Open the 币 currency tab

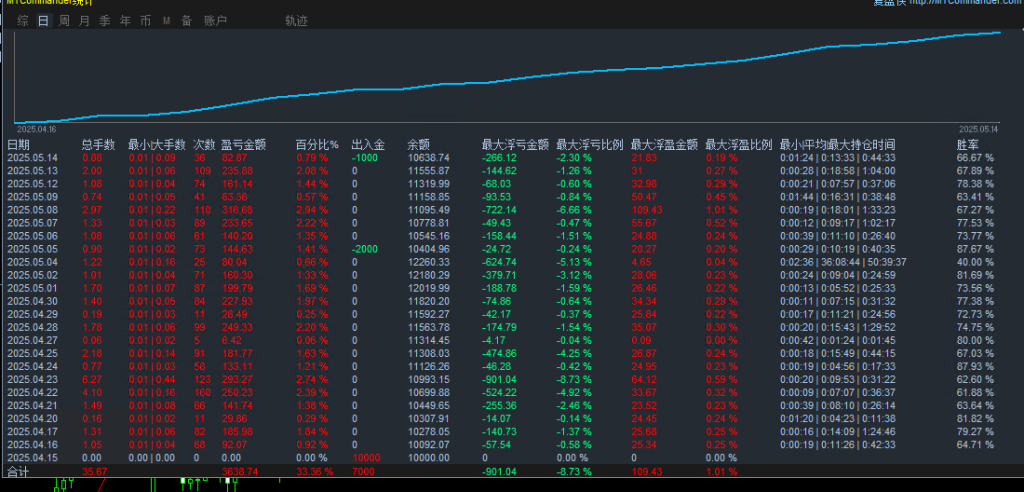[146, 20]
